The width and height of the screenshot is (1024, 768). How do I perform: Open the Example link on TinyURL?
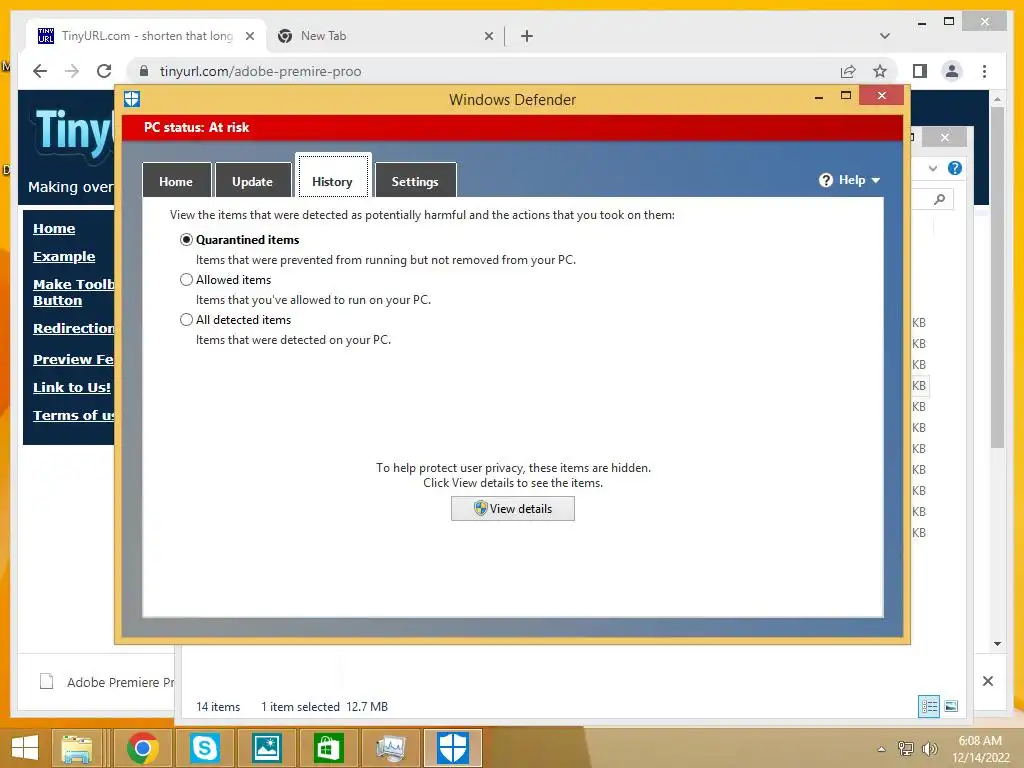[64, 257]
